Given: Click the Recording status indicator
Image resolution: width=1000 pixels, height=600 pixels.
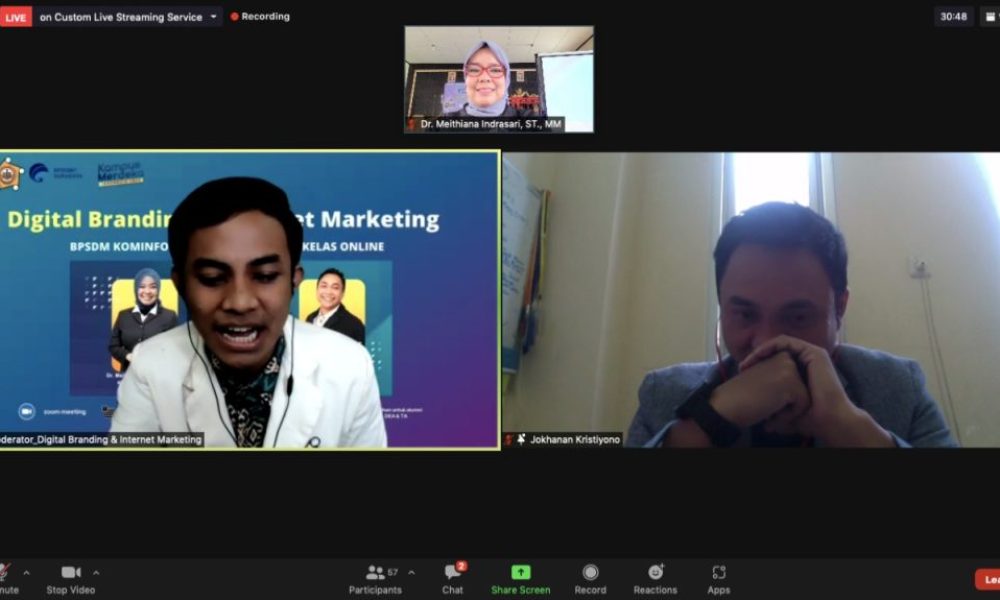Looking at the screenshot, I should 260,17.
